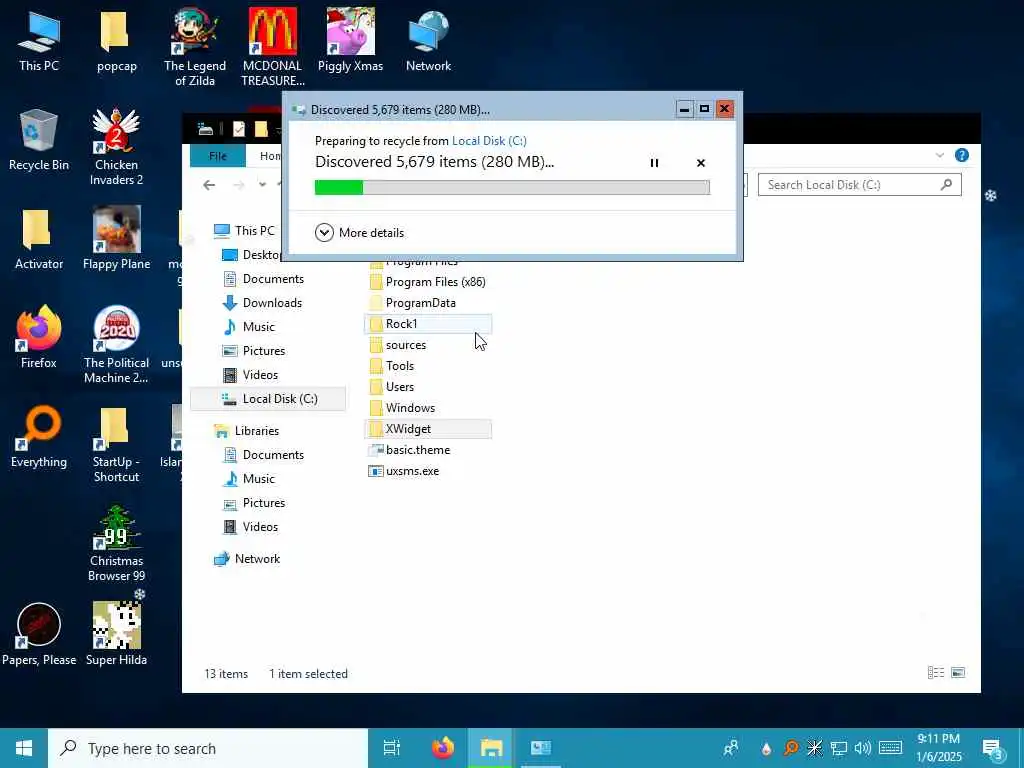Click the recycle progress bar
Image resolution: width=1024 pixels, height=768 pixels.
tap(512, 187)
